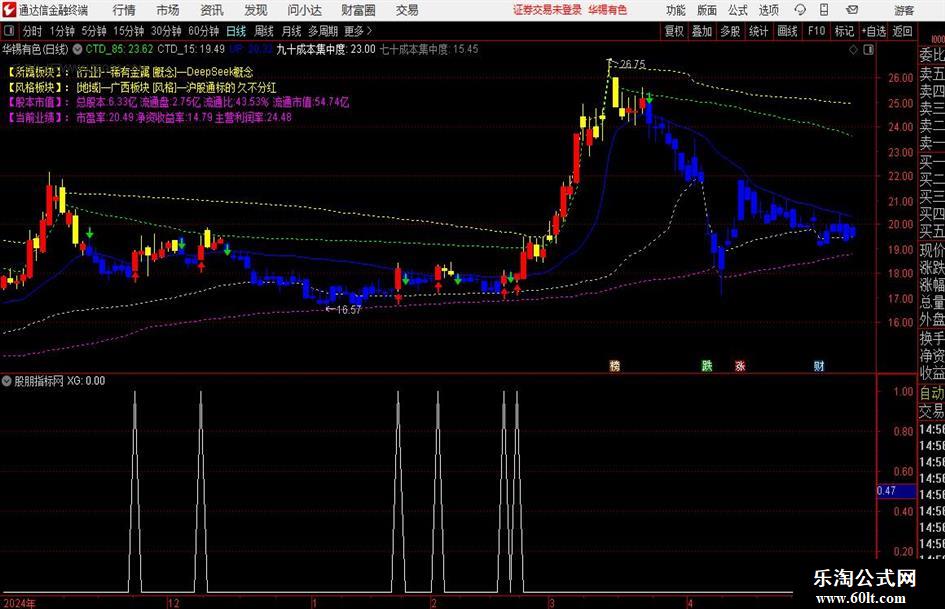Open F10 company info
Screen dimensions: 945x609
coord(816,31)
